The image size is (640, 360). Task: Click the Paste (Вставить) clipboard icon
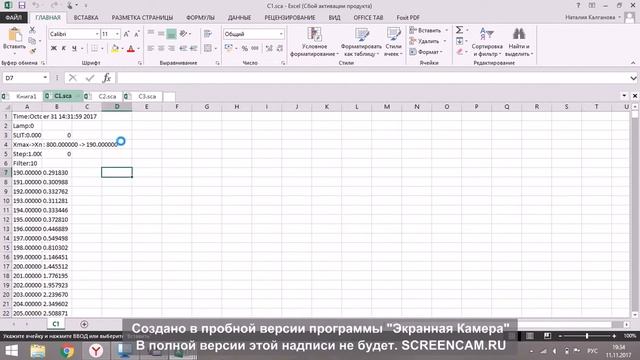(14, 35)
